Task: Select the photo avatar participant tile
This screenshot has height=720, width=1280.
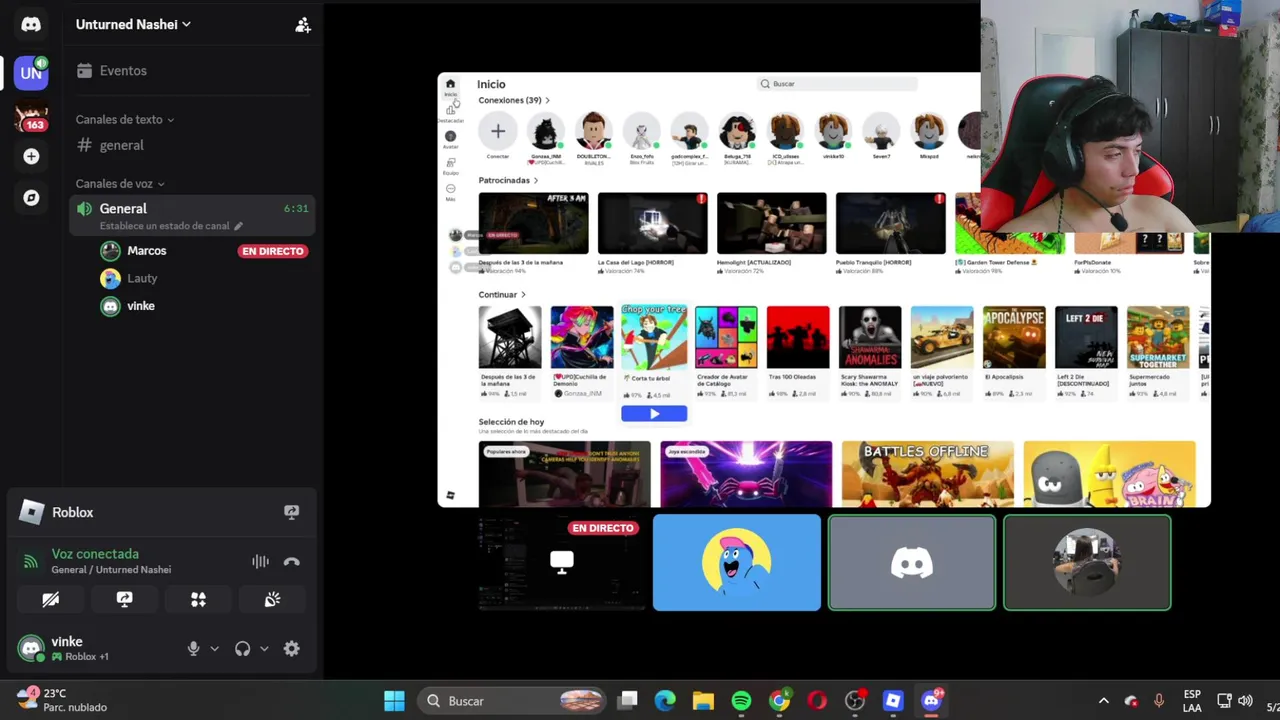Action: point(1087,562)
